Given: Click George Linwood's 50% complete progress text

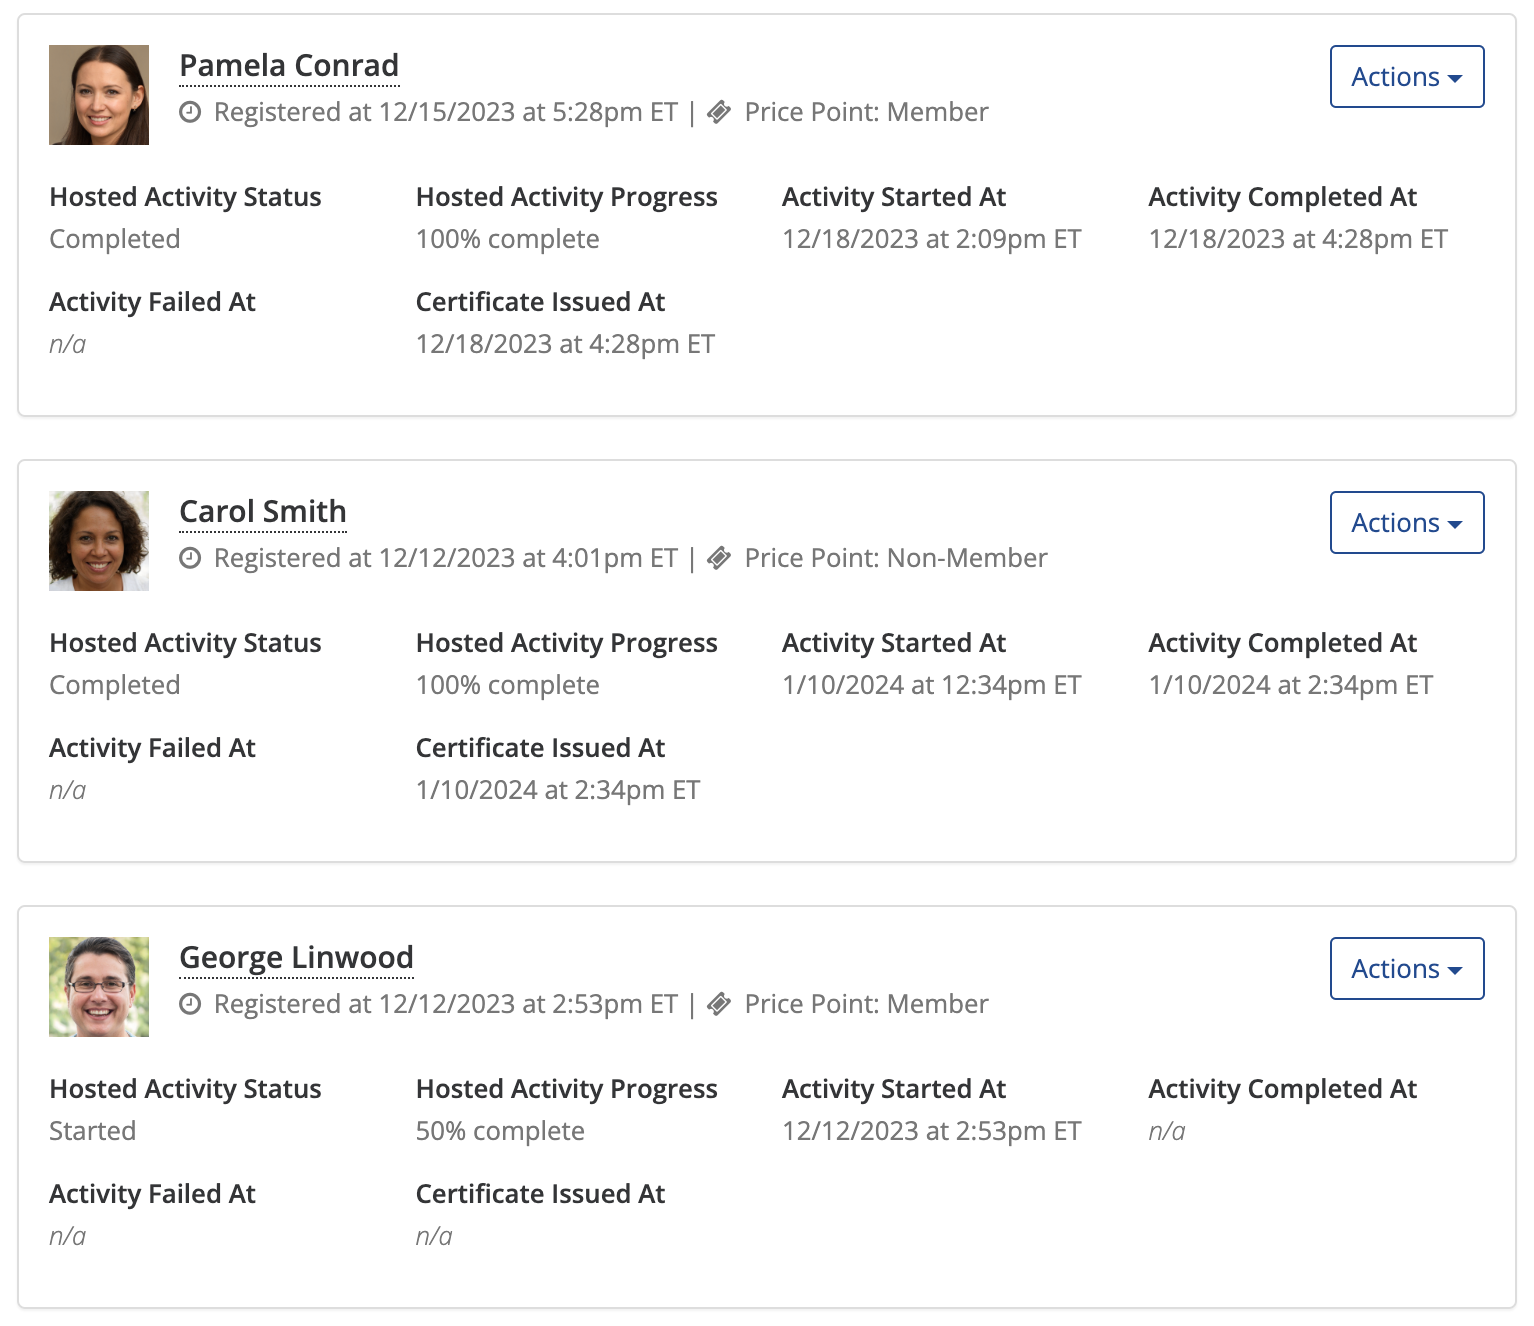Looking at the screenshot, I should pyautogui.click(x=500, y=1131).
